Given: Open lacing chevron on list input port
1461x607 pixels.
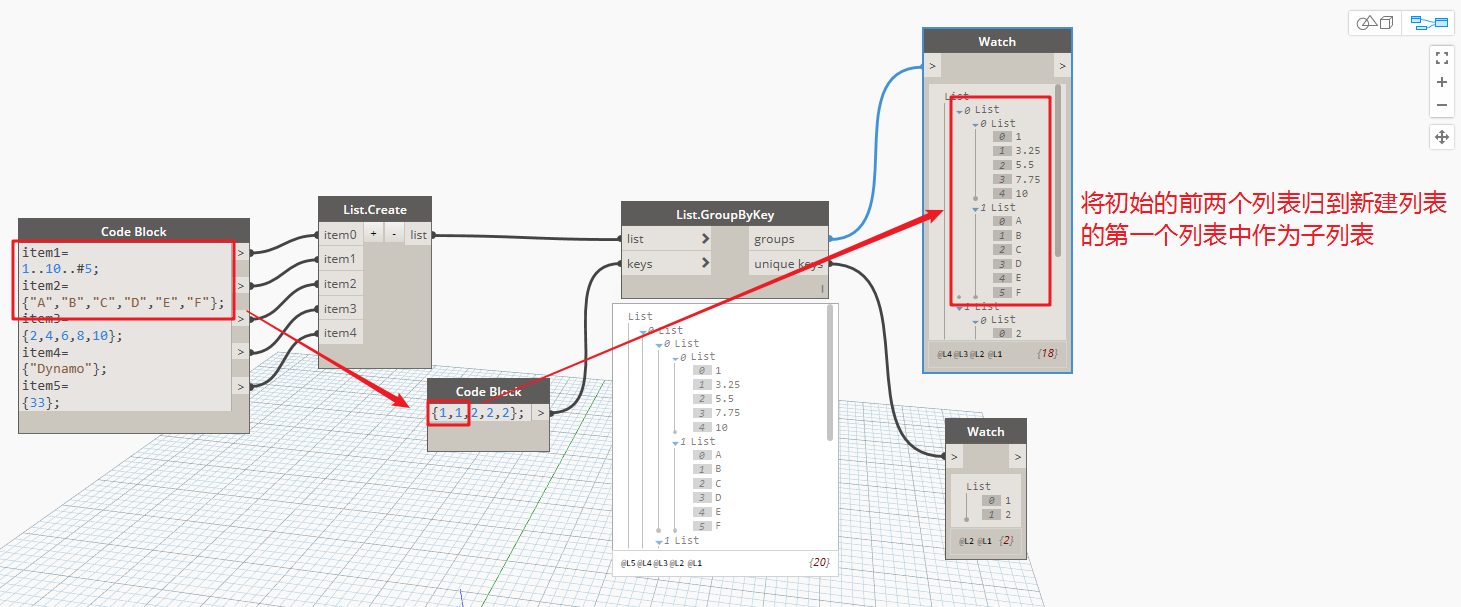Looking at the screenshot, I should 706,239.
